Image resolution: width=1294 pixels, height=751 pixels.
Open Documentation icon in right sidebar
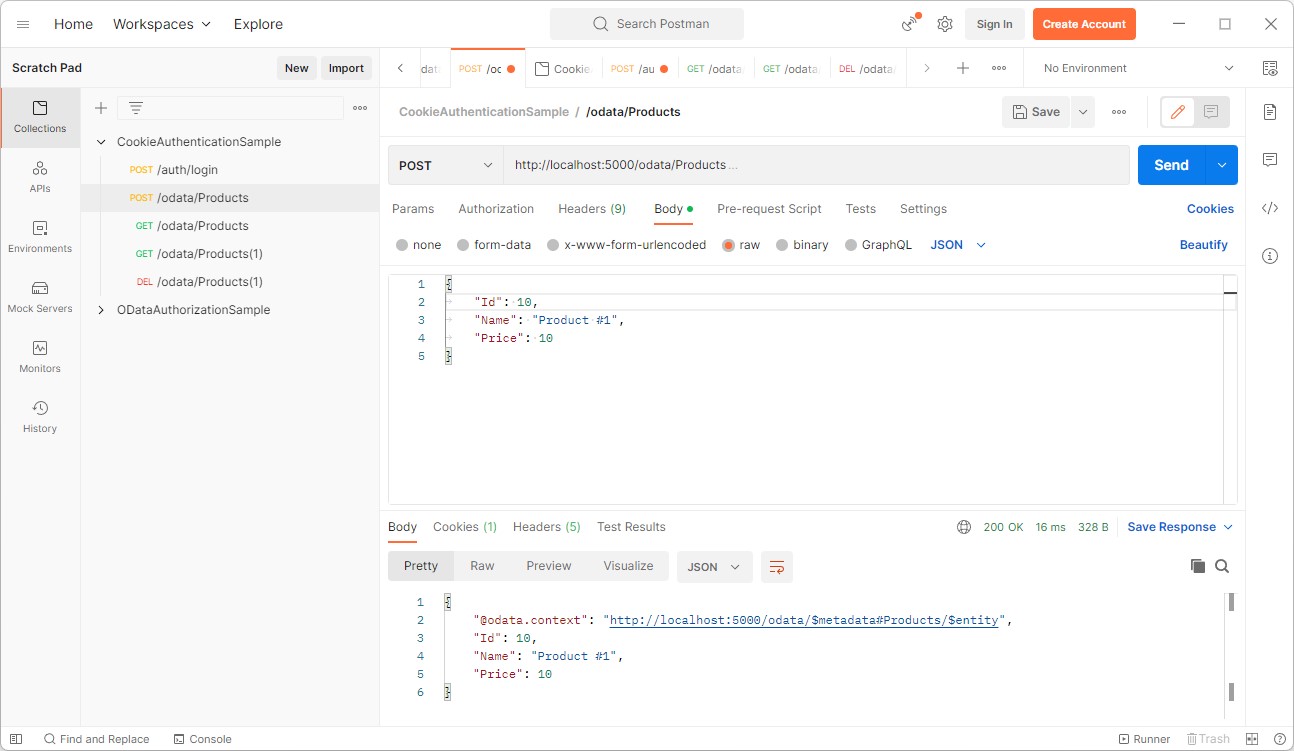coord(1270,111)
